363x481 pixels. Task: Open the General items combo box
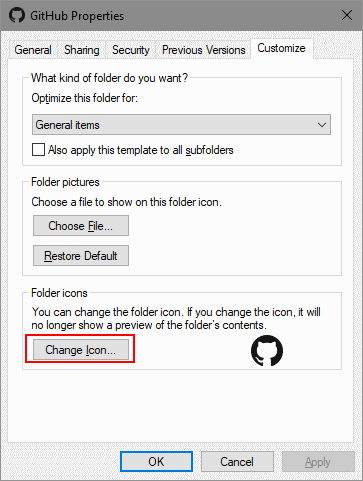[181, 125]
